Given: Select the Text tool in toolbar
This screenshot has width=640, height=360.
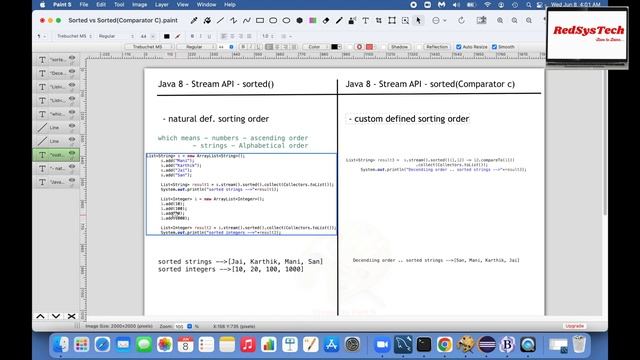Looking at the screenshot, I should pos(365,20).
